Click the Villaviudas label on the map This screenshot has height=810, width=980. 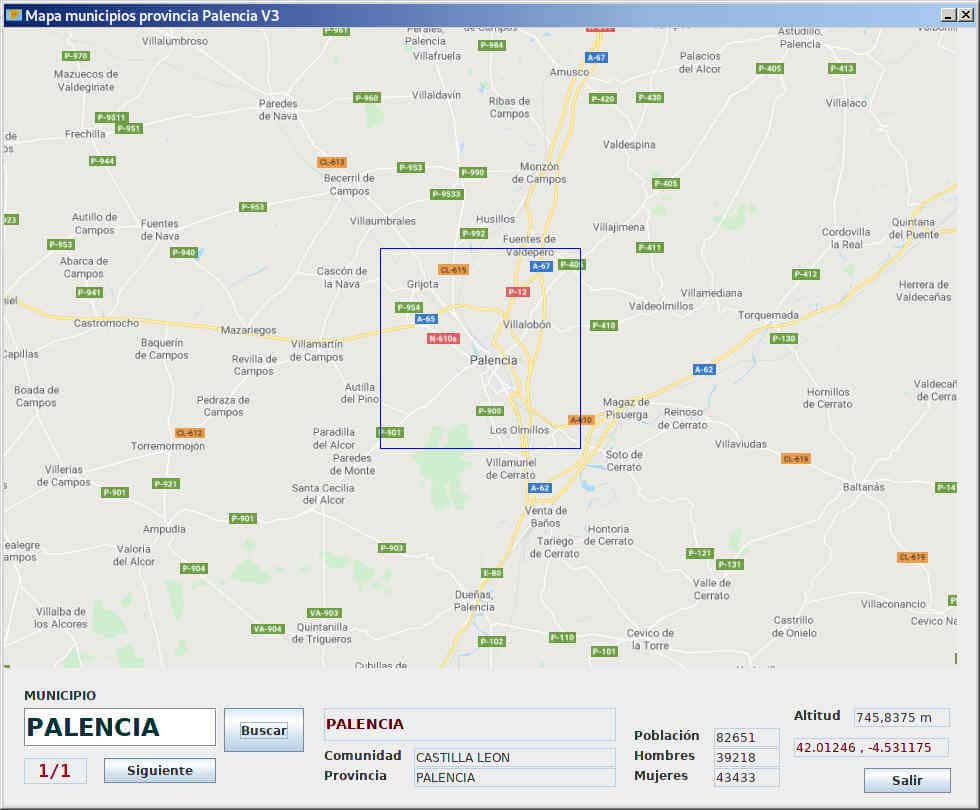click(x=741, y=444)
